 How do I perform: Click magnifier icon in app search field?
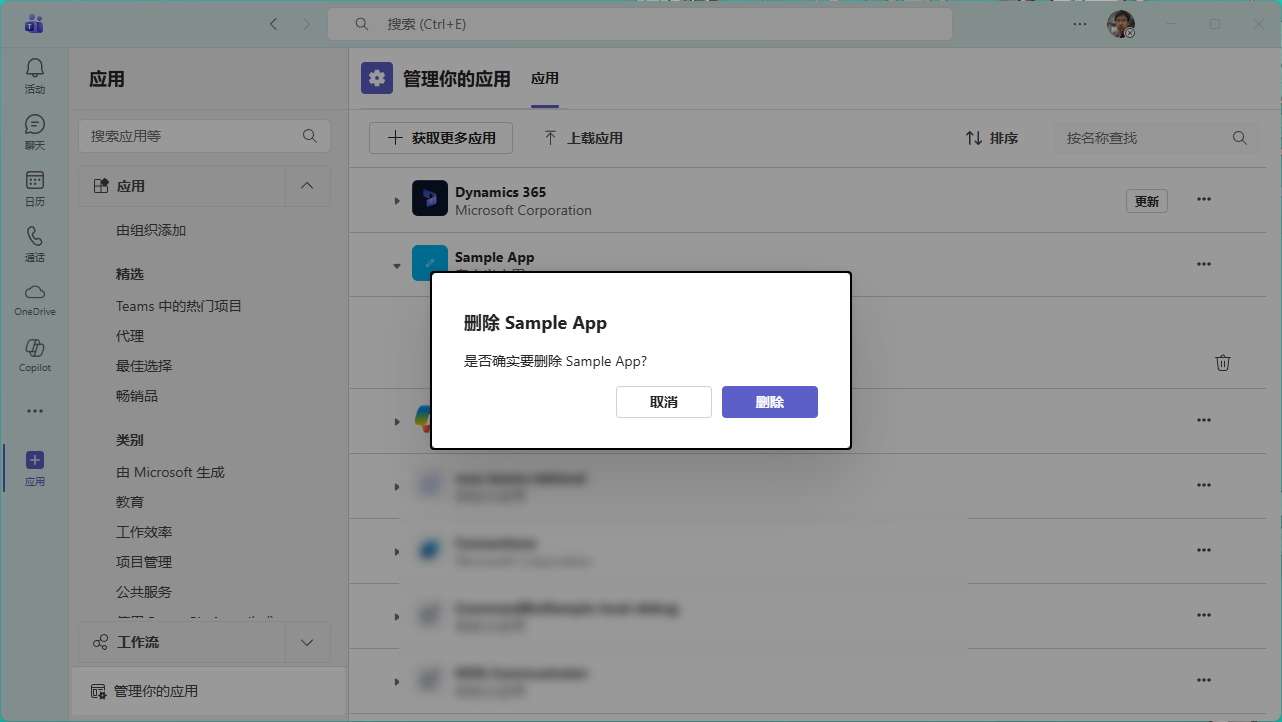click(x=310, y=136)
